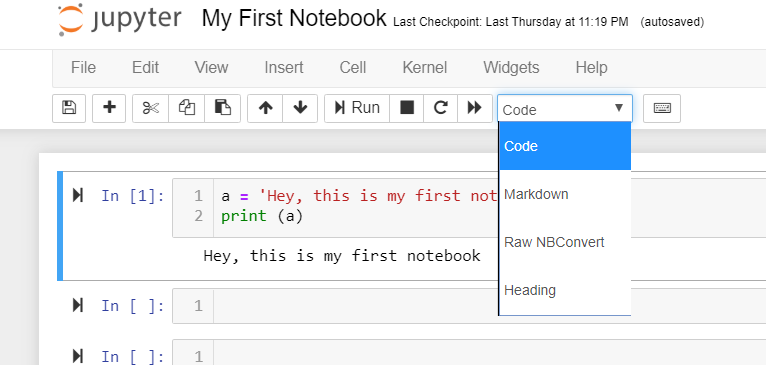Run the second cell with its side run icon
Screen dimensions: 766x365
[x=78, y=305]
